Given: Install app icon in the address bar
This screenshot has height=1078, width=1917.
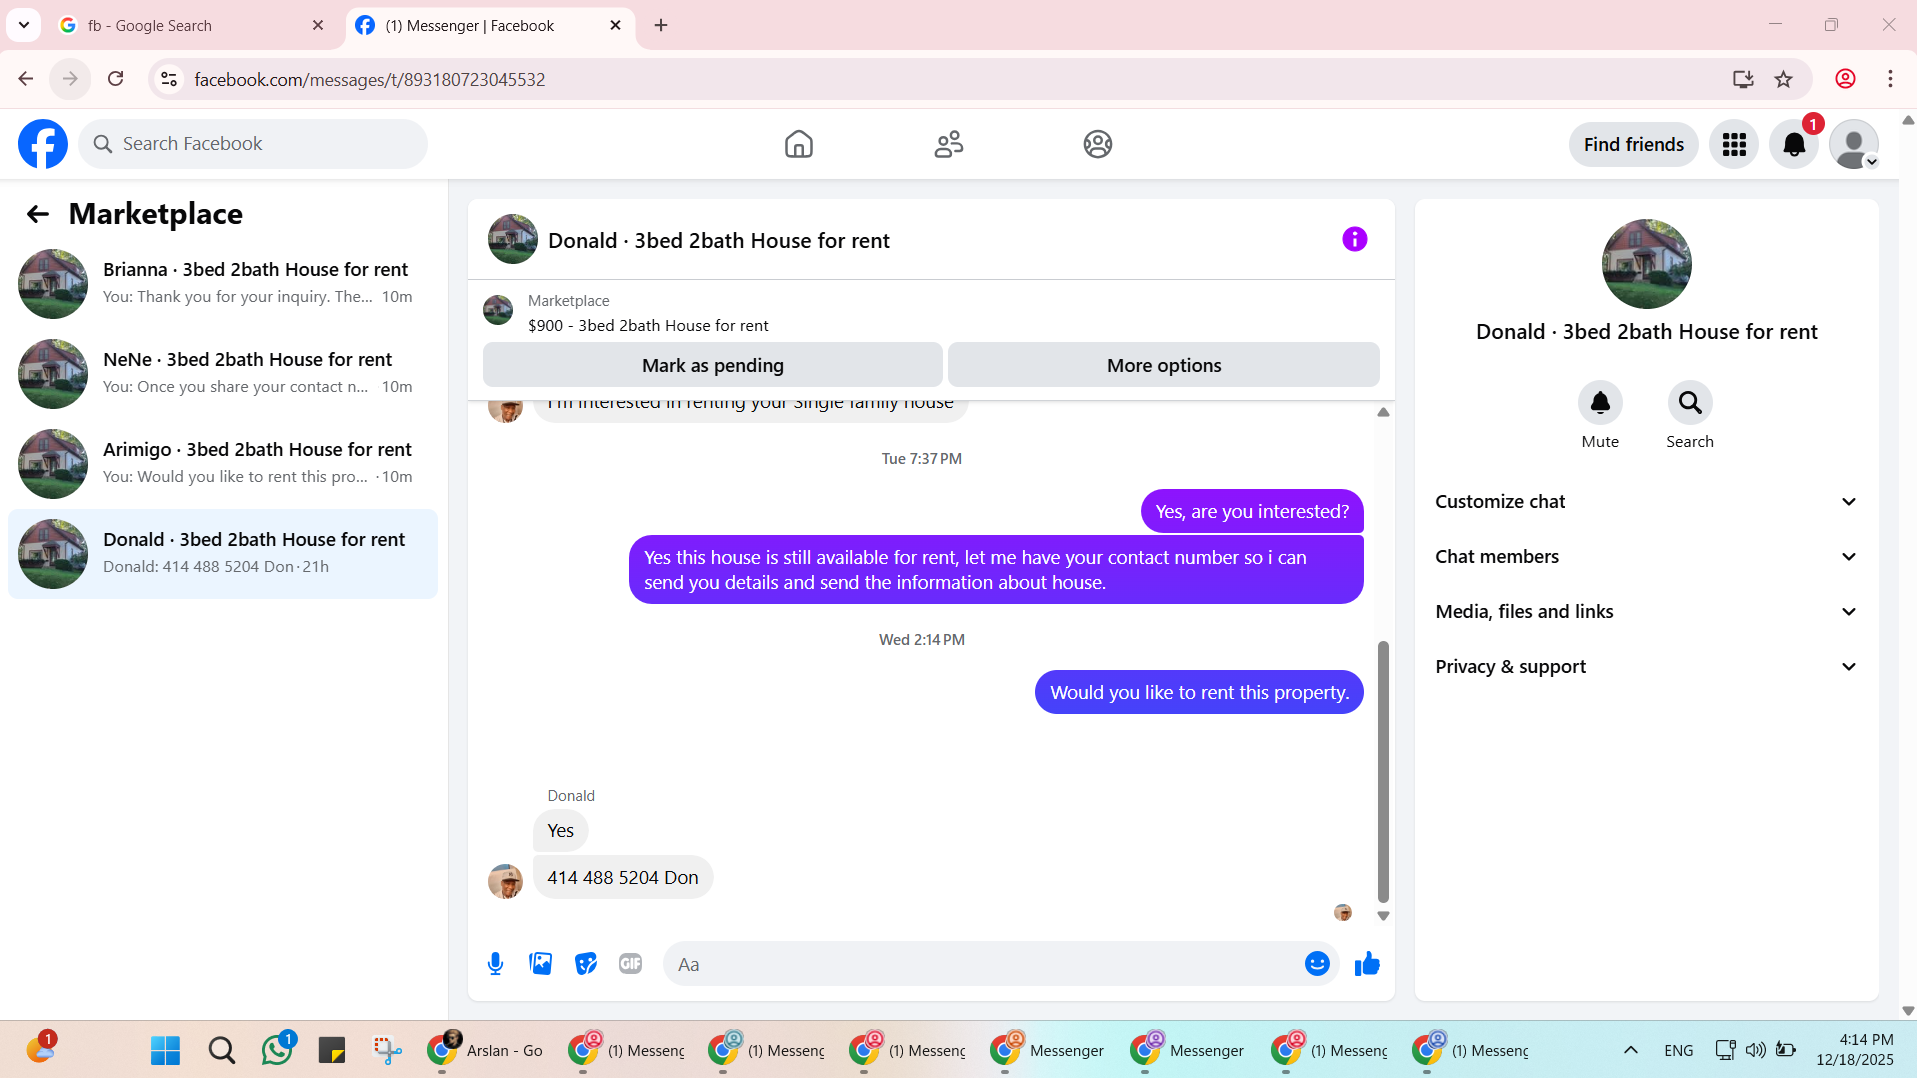Looking at the screenshot, I should coord(1743,79).
